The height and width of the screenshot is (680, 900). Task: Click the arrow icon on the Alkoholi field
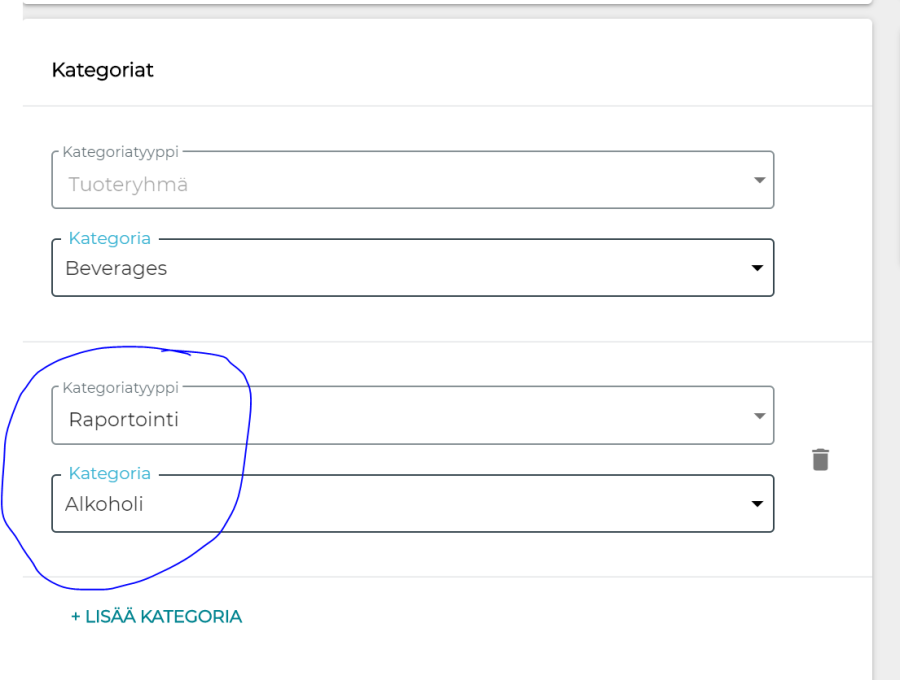click(757, 504)
